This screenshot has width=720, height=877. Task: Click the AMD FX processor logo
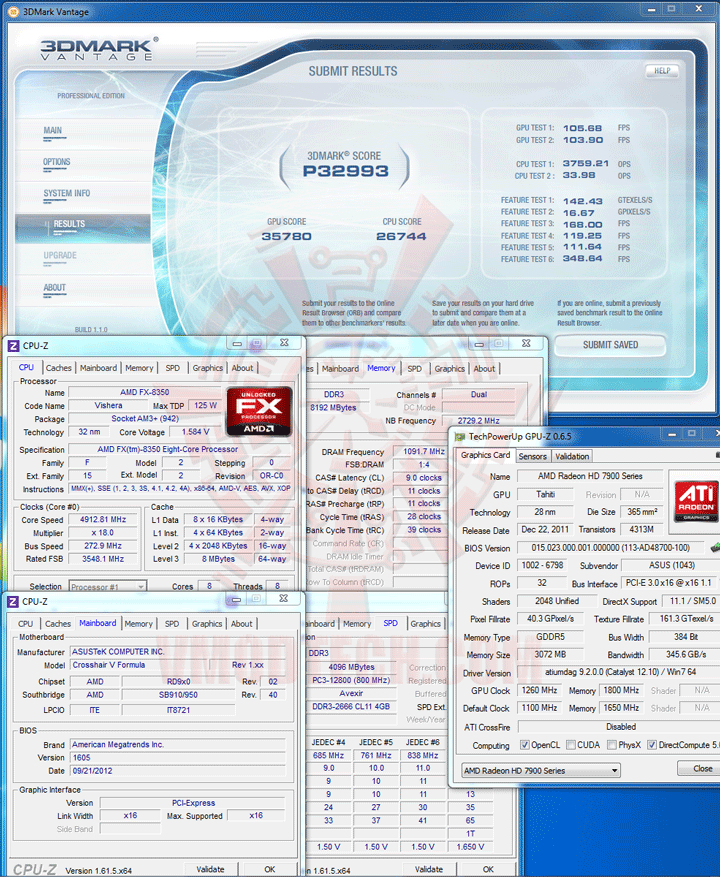click(258, 411)
